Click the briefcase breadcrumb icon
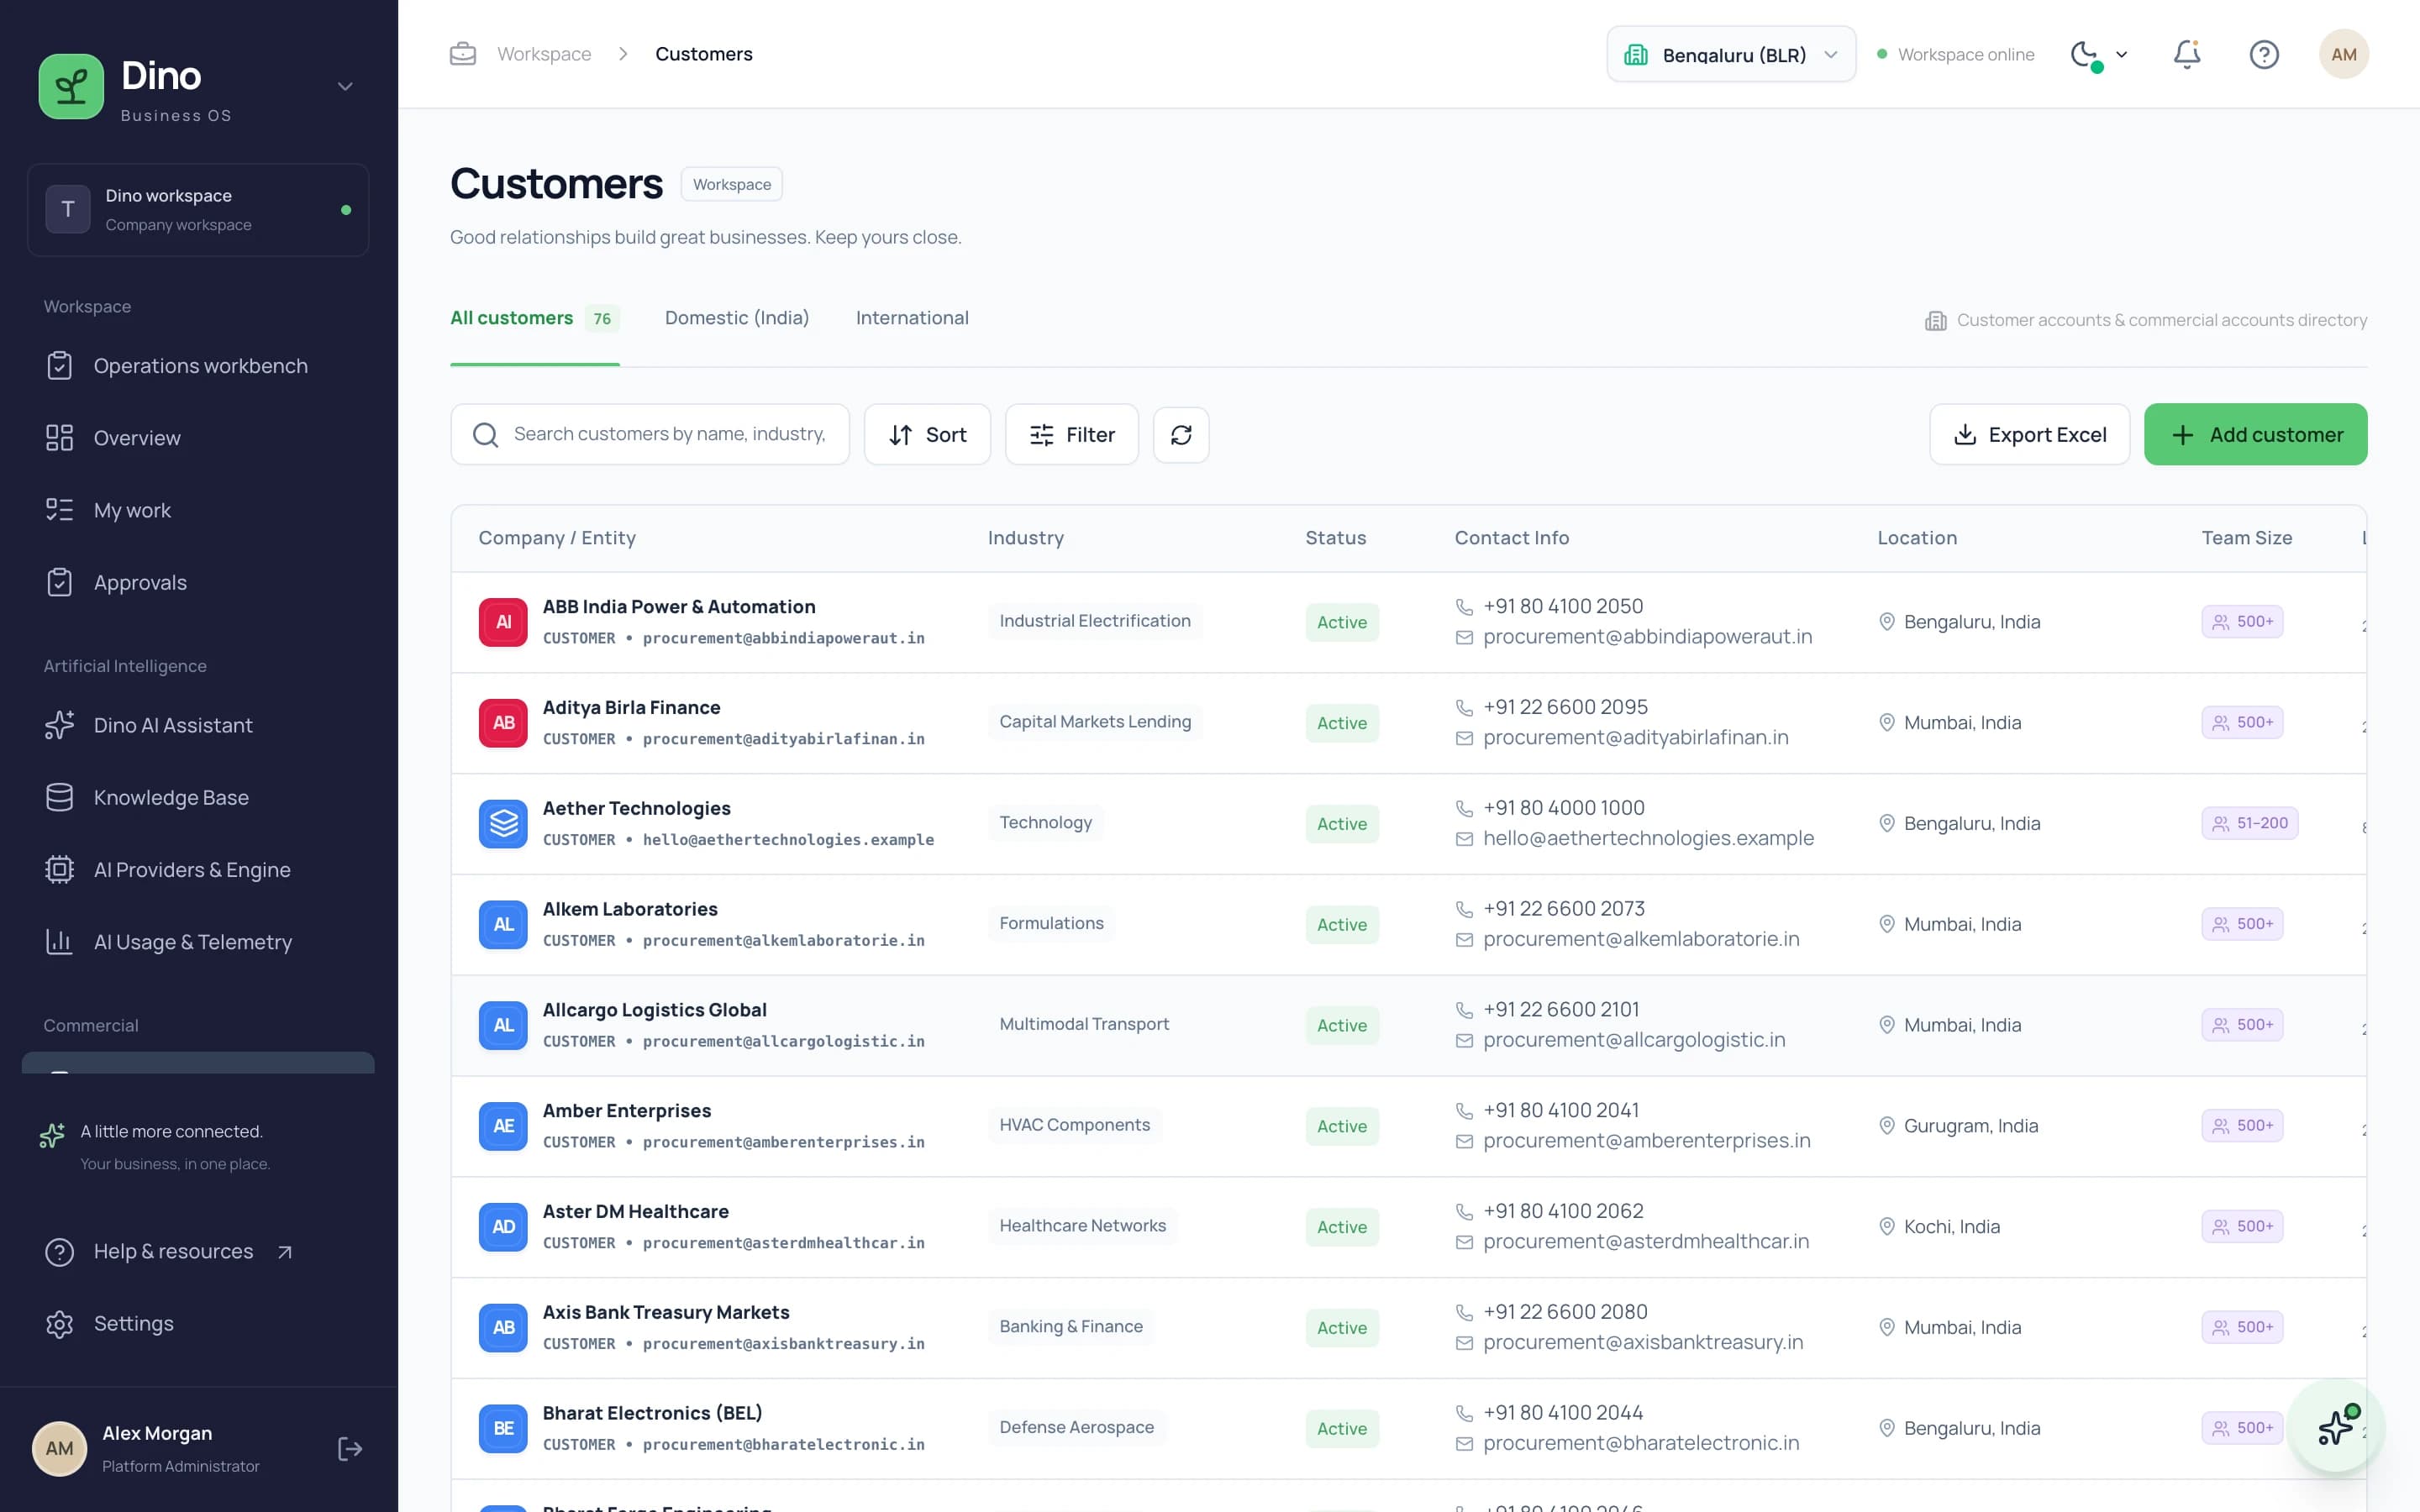The height and width of the screenshot is (1512, 2420). [x=463, y=54]
